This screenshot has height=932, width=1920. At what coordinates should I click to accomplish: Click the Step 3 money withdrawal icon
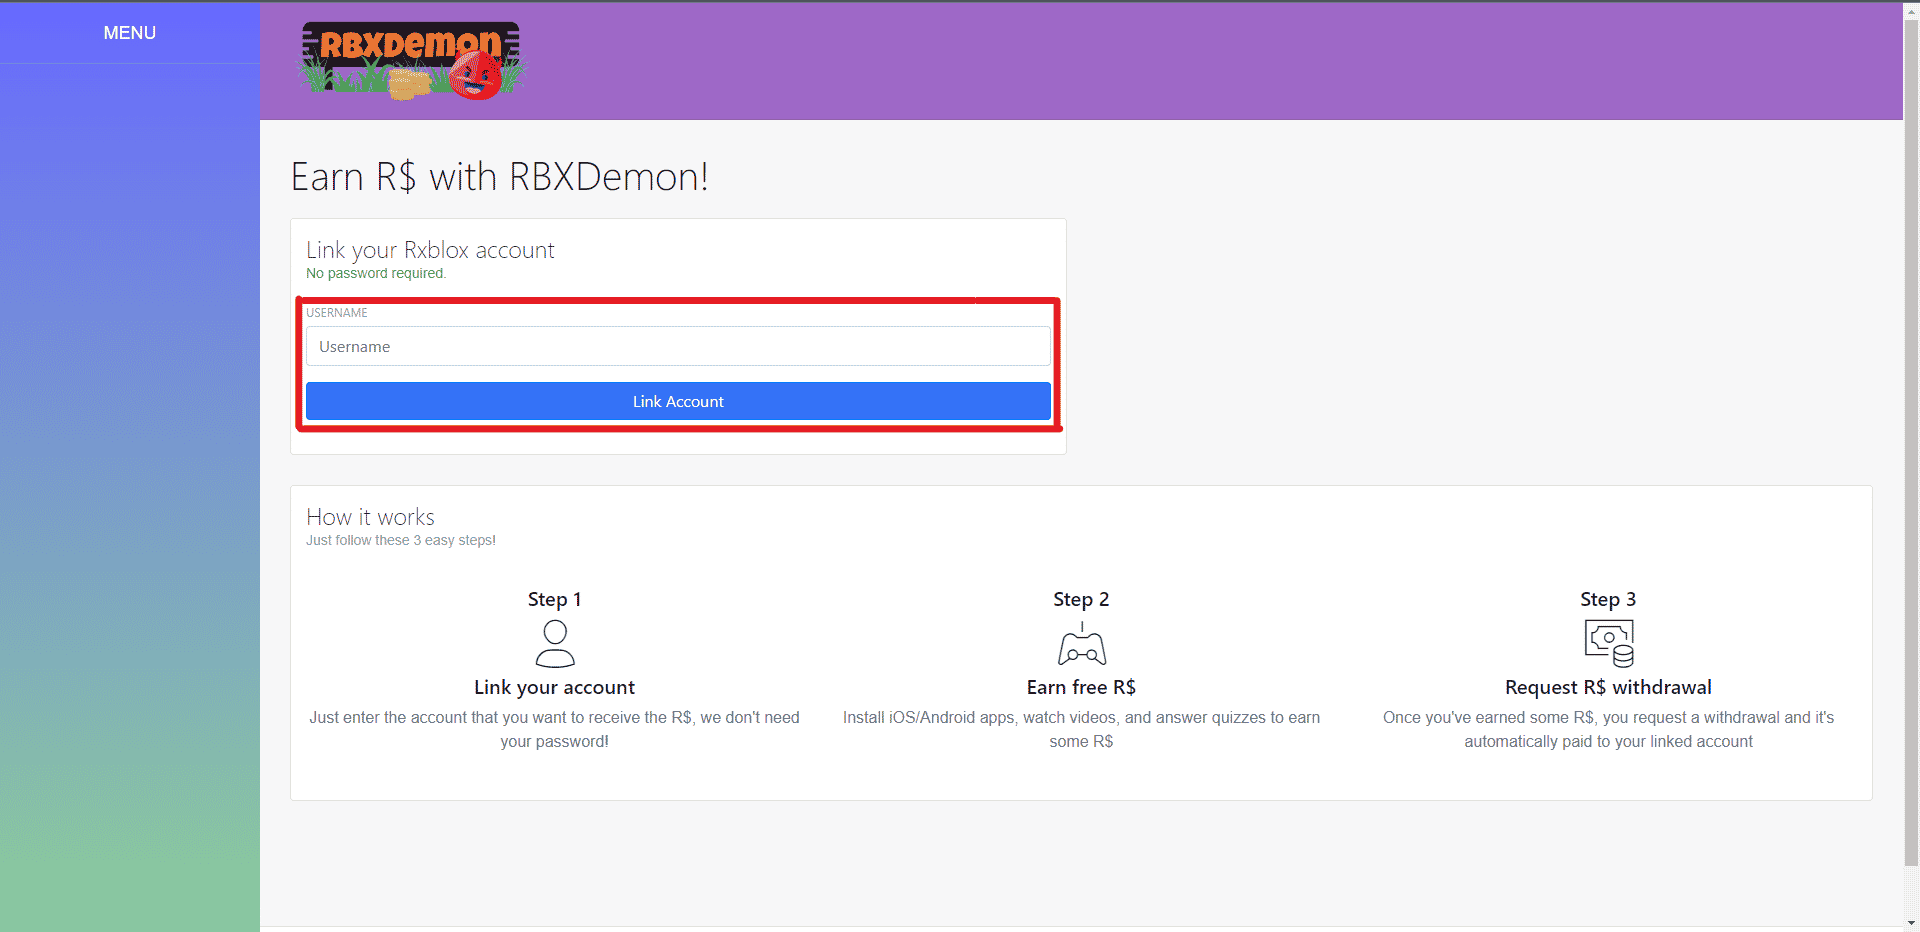pos(1609,643)
